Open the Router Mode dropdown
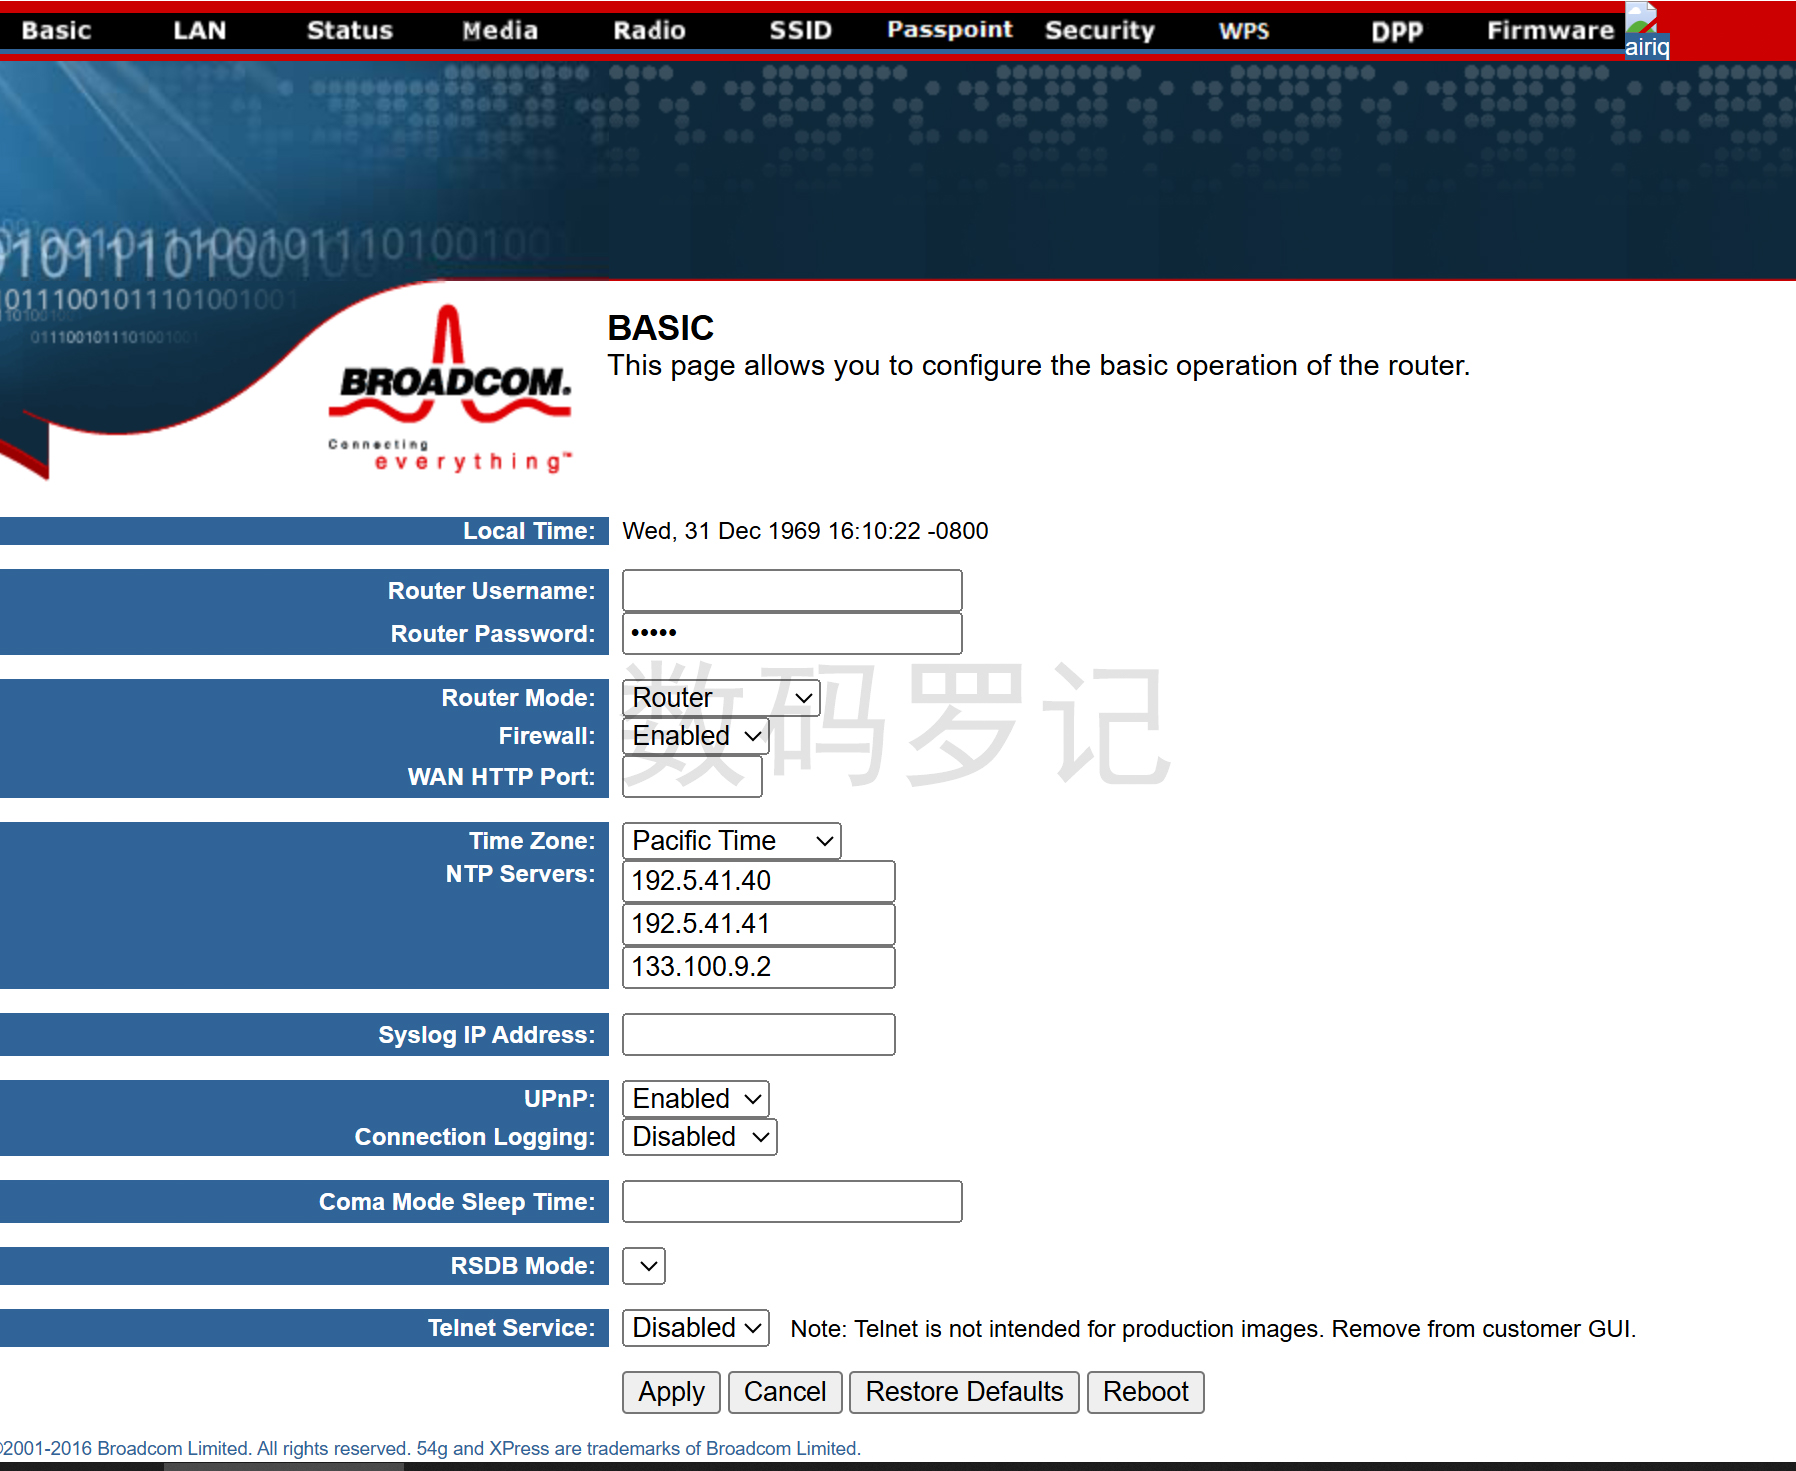Screen dimensions: 1796x1471 click(720, 698)
